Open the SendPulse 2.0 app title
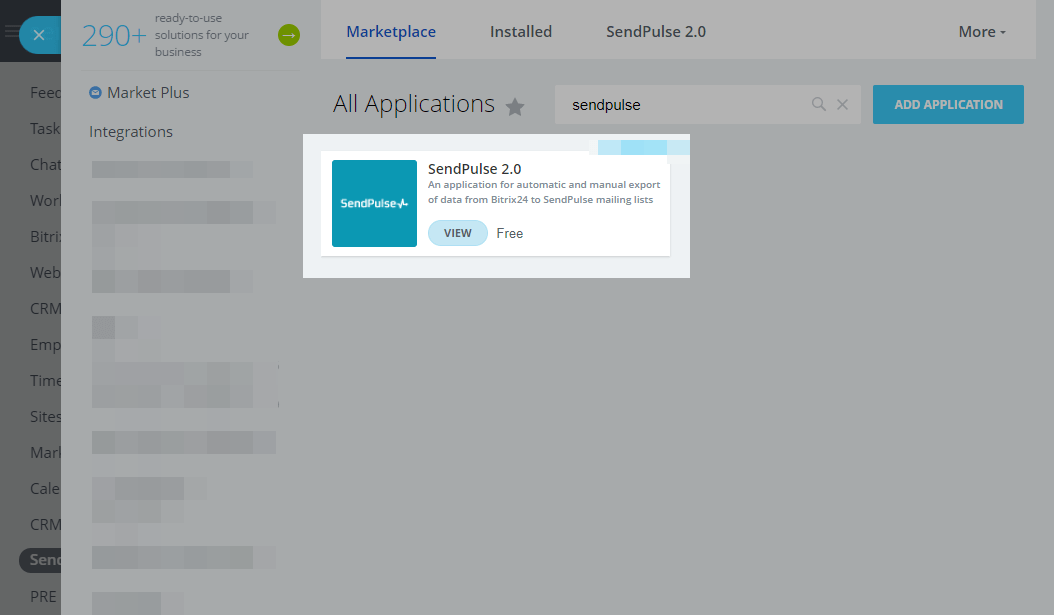Viewport: 1054px width, 615px height. pos(474,169)
